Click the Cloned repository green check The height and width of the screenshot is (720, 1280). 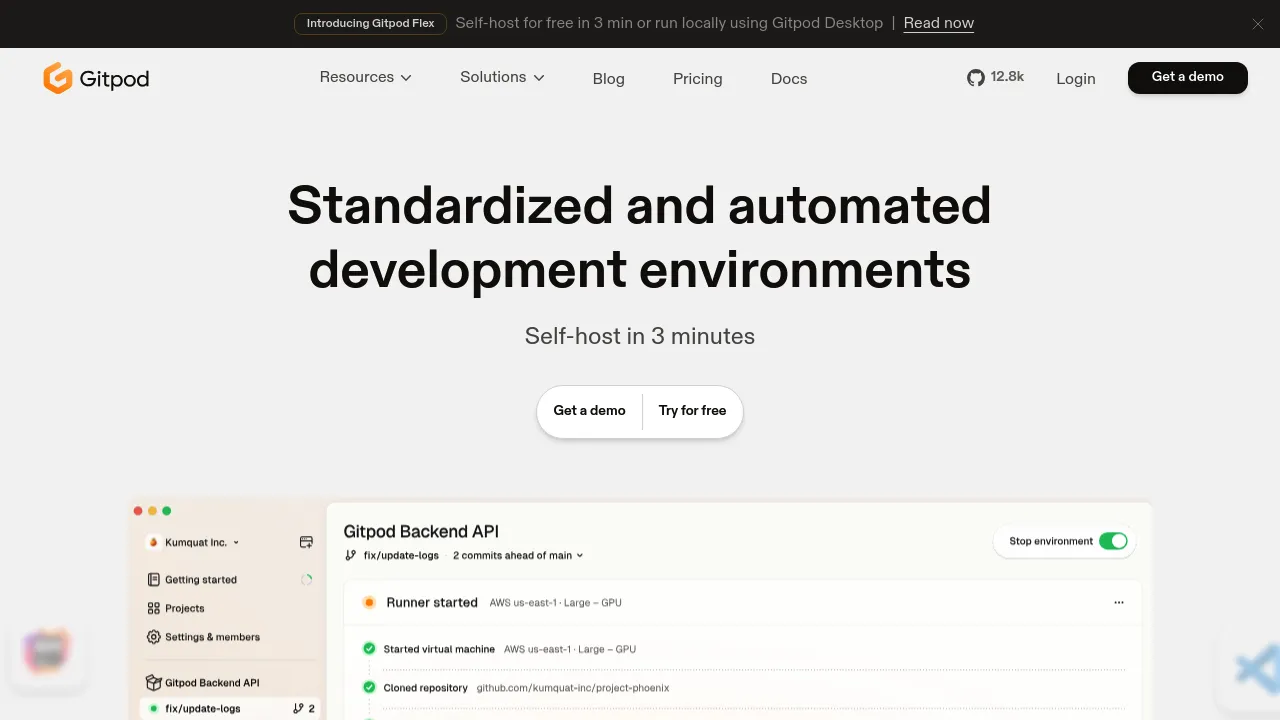369,688
